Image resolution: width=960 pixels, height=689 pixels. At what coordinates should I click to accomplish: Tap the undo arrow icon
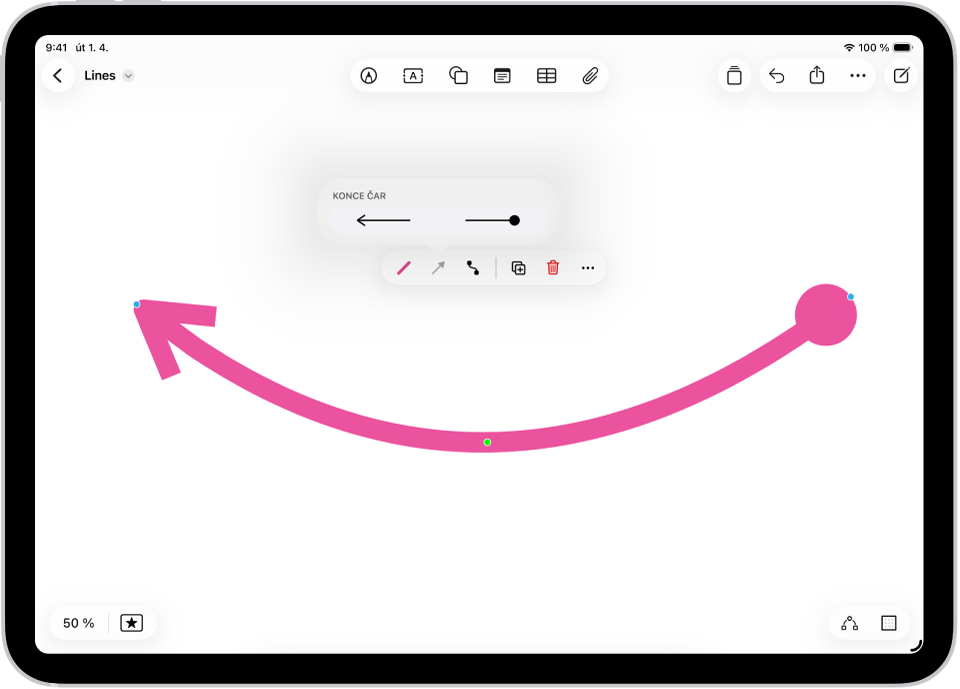(776, 76)
